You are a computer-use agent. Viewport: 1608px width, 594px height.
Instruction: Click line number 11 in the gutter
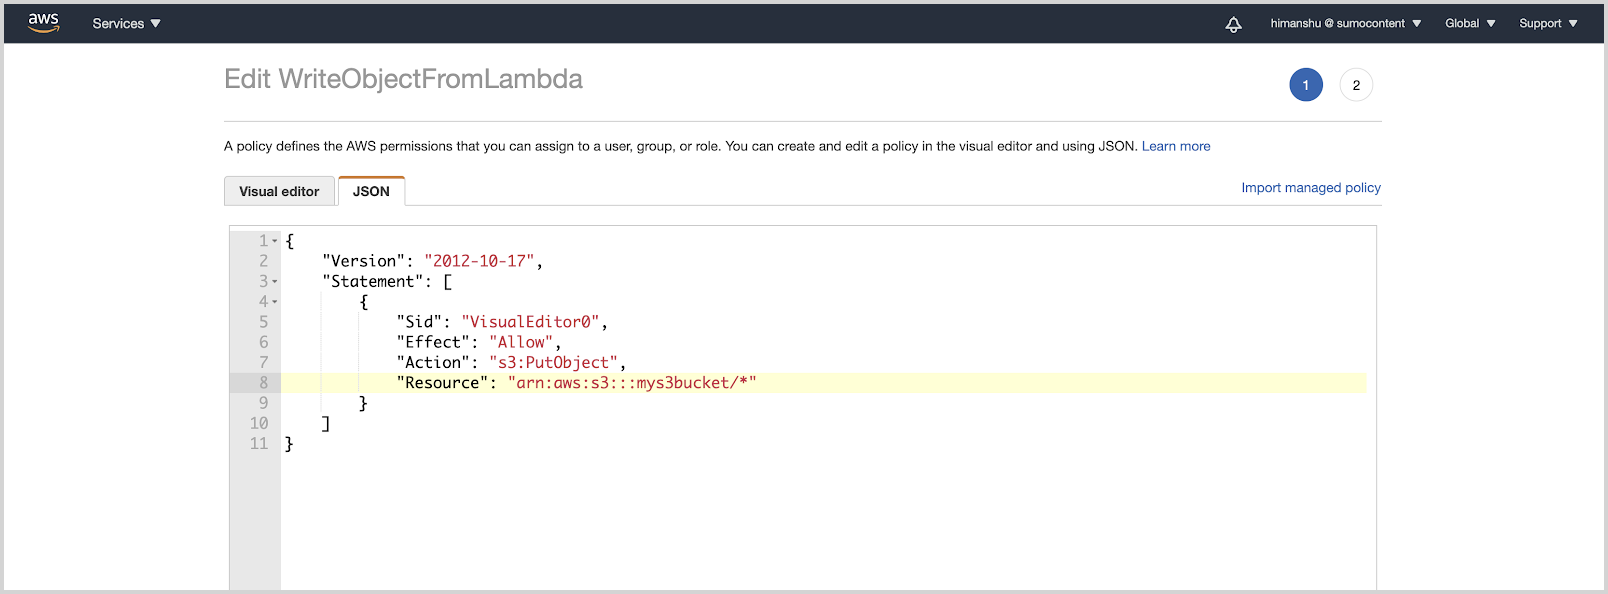tap(259, 444)
